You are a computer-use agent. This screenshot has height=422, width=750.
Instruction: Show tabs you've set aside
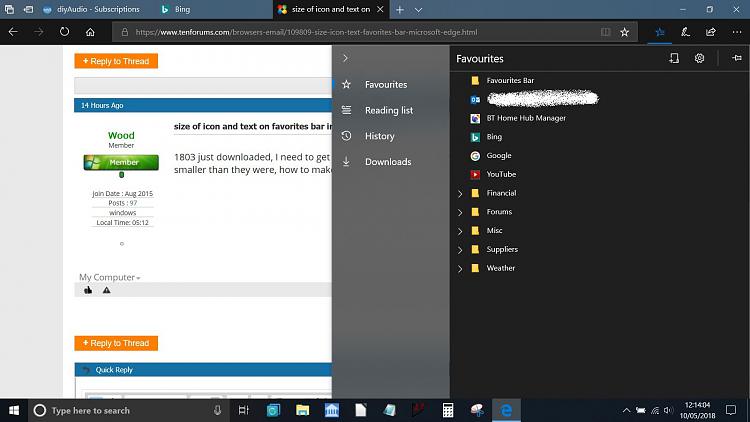pos(9,9)
